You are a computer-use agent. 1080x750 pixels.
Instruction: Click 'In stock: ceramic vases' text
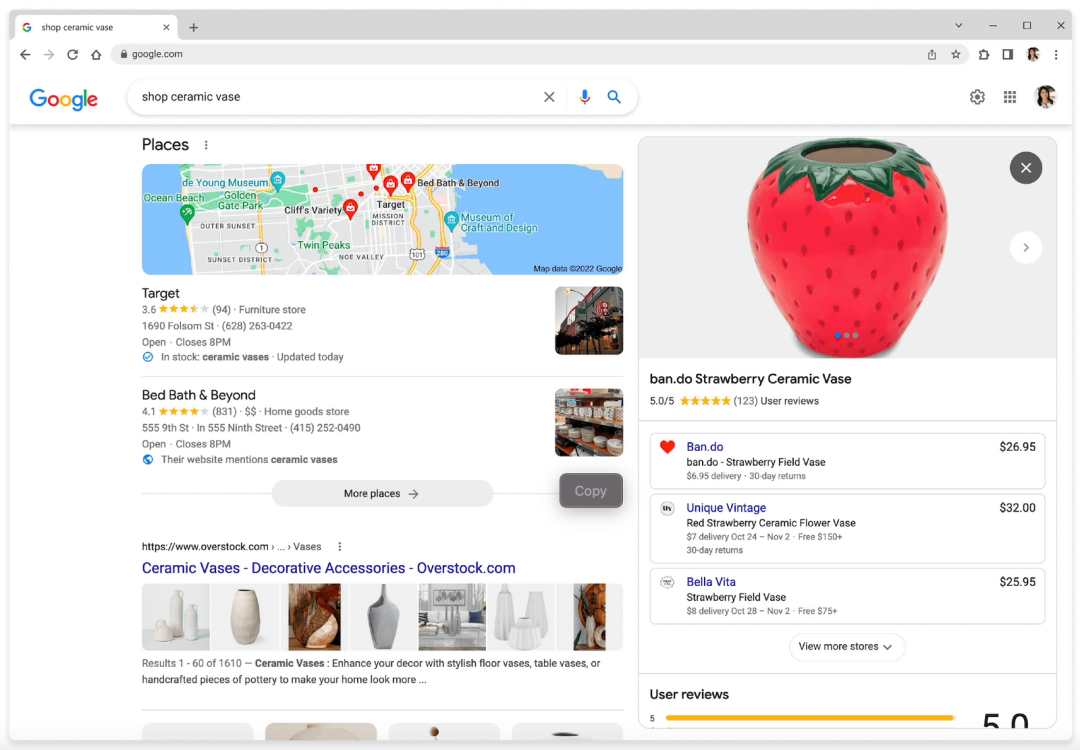215,357
